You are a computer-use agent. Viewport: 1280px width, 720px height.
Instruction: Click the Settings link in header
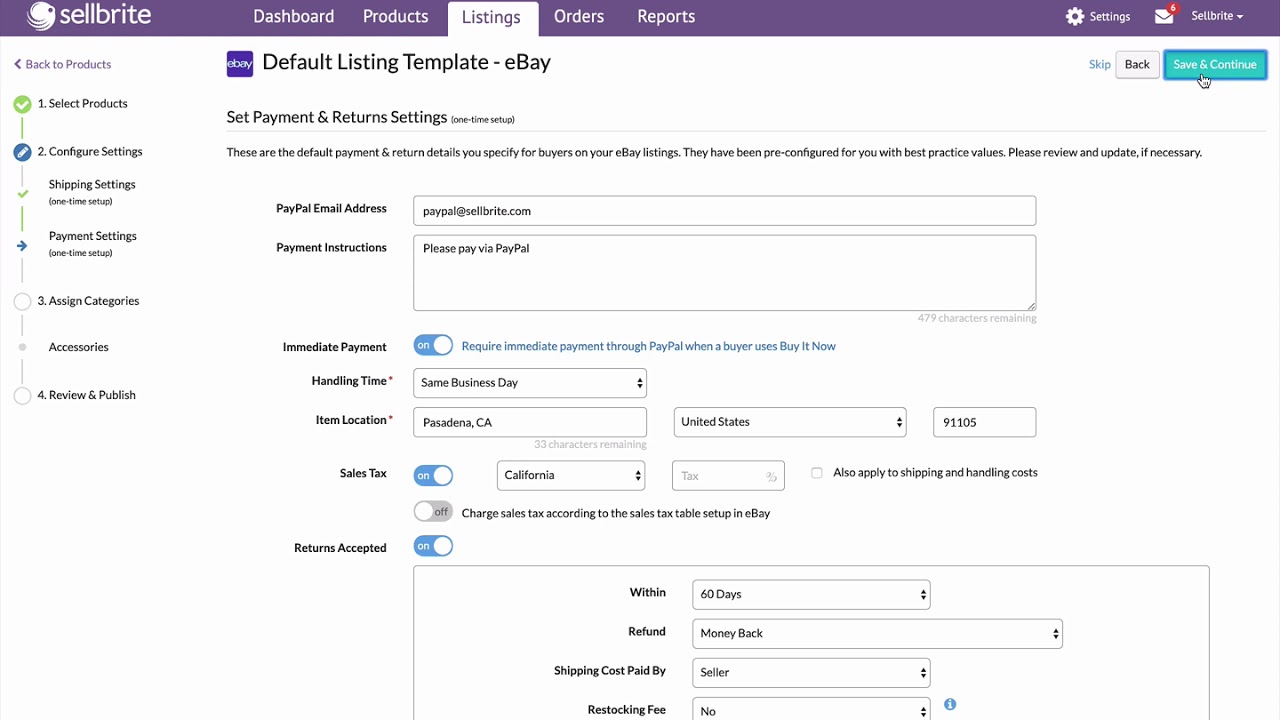point(1110,17)
